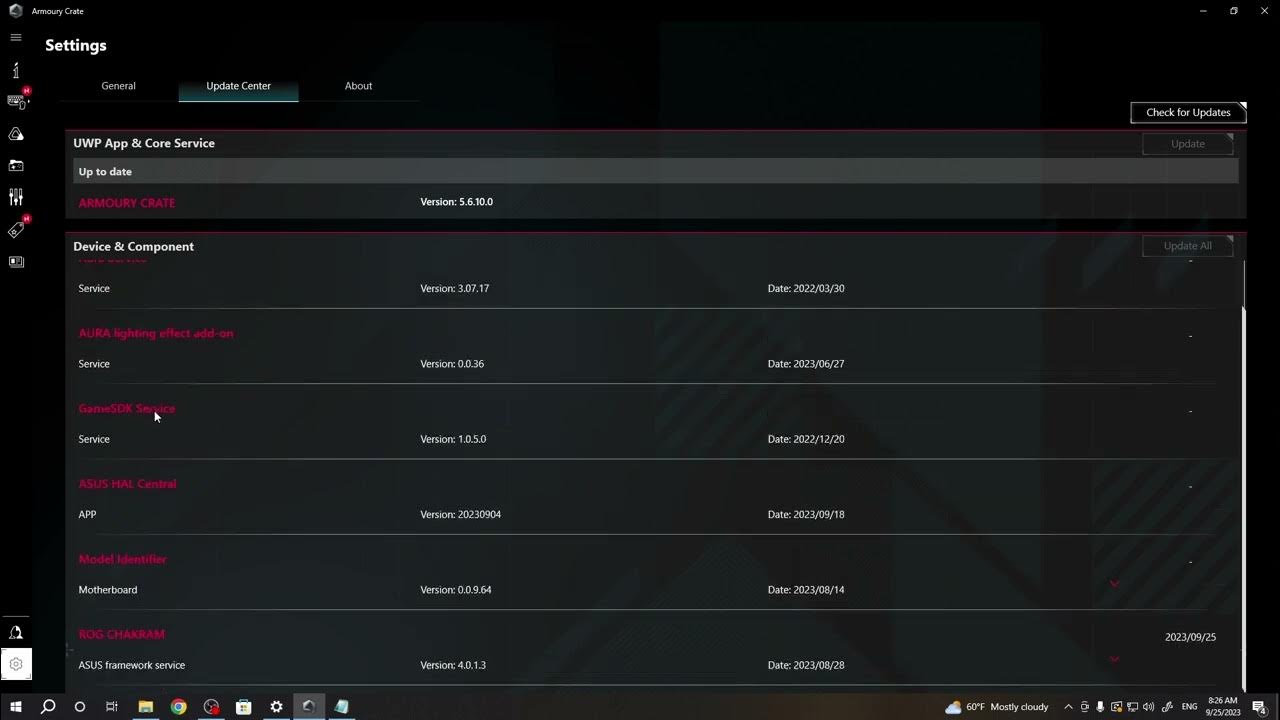Select the highlighted Settings gear icon
This screenshot has height=720, width=1280.
pyautogui.click(x=15, y=663)
